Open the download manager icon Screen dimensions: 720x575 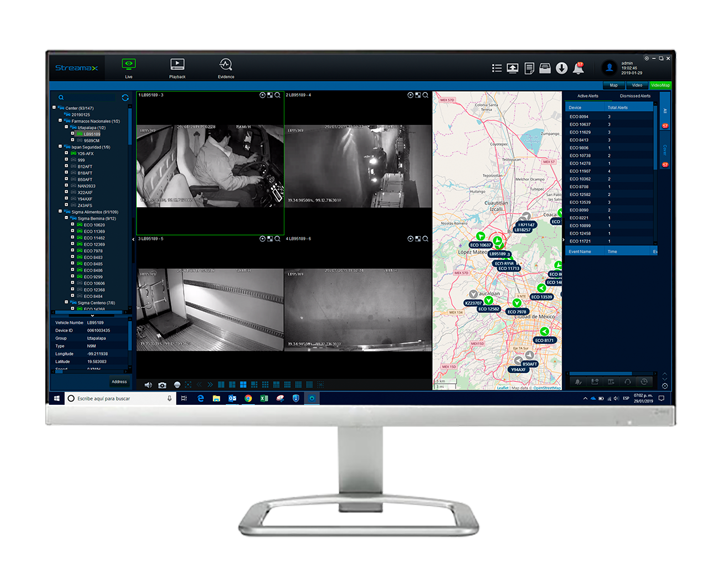pyautogui.click(x=562, y=68)
